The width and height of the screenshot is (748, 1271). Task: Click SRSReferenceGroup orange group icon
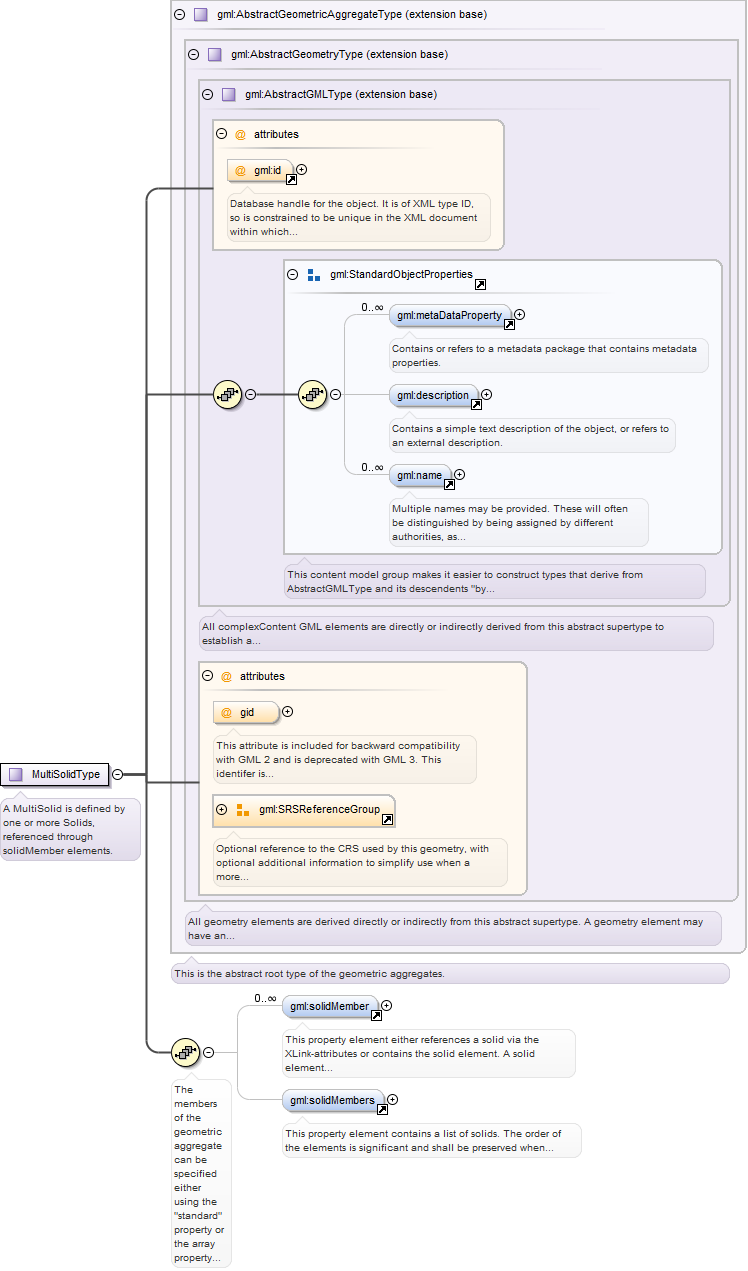point(243,809)
